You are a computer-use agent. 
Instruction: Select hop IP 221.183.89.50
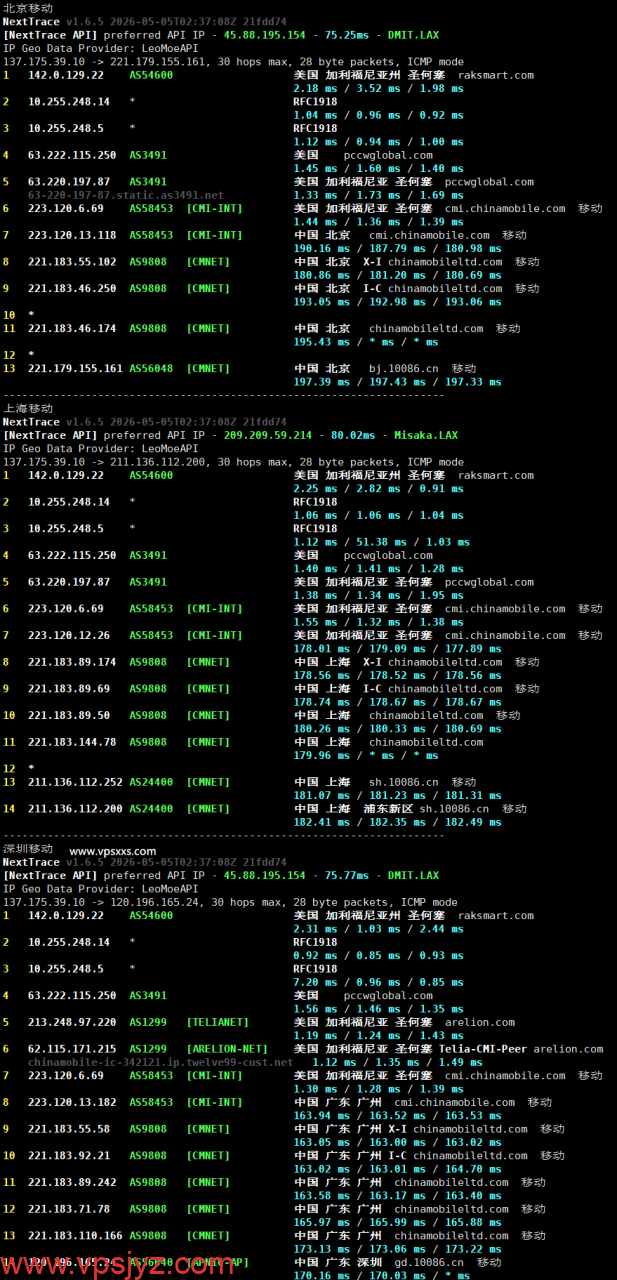[x=69, y=715]
